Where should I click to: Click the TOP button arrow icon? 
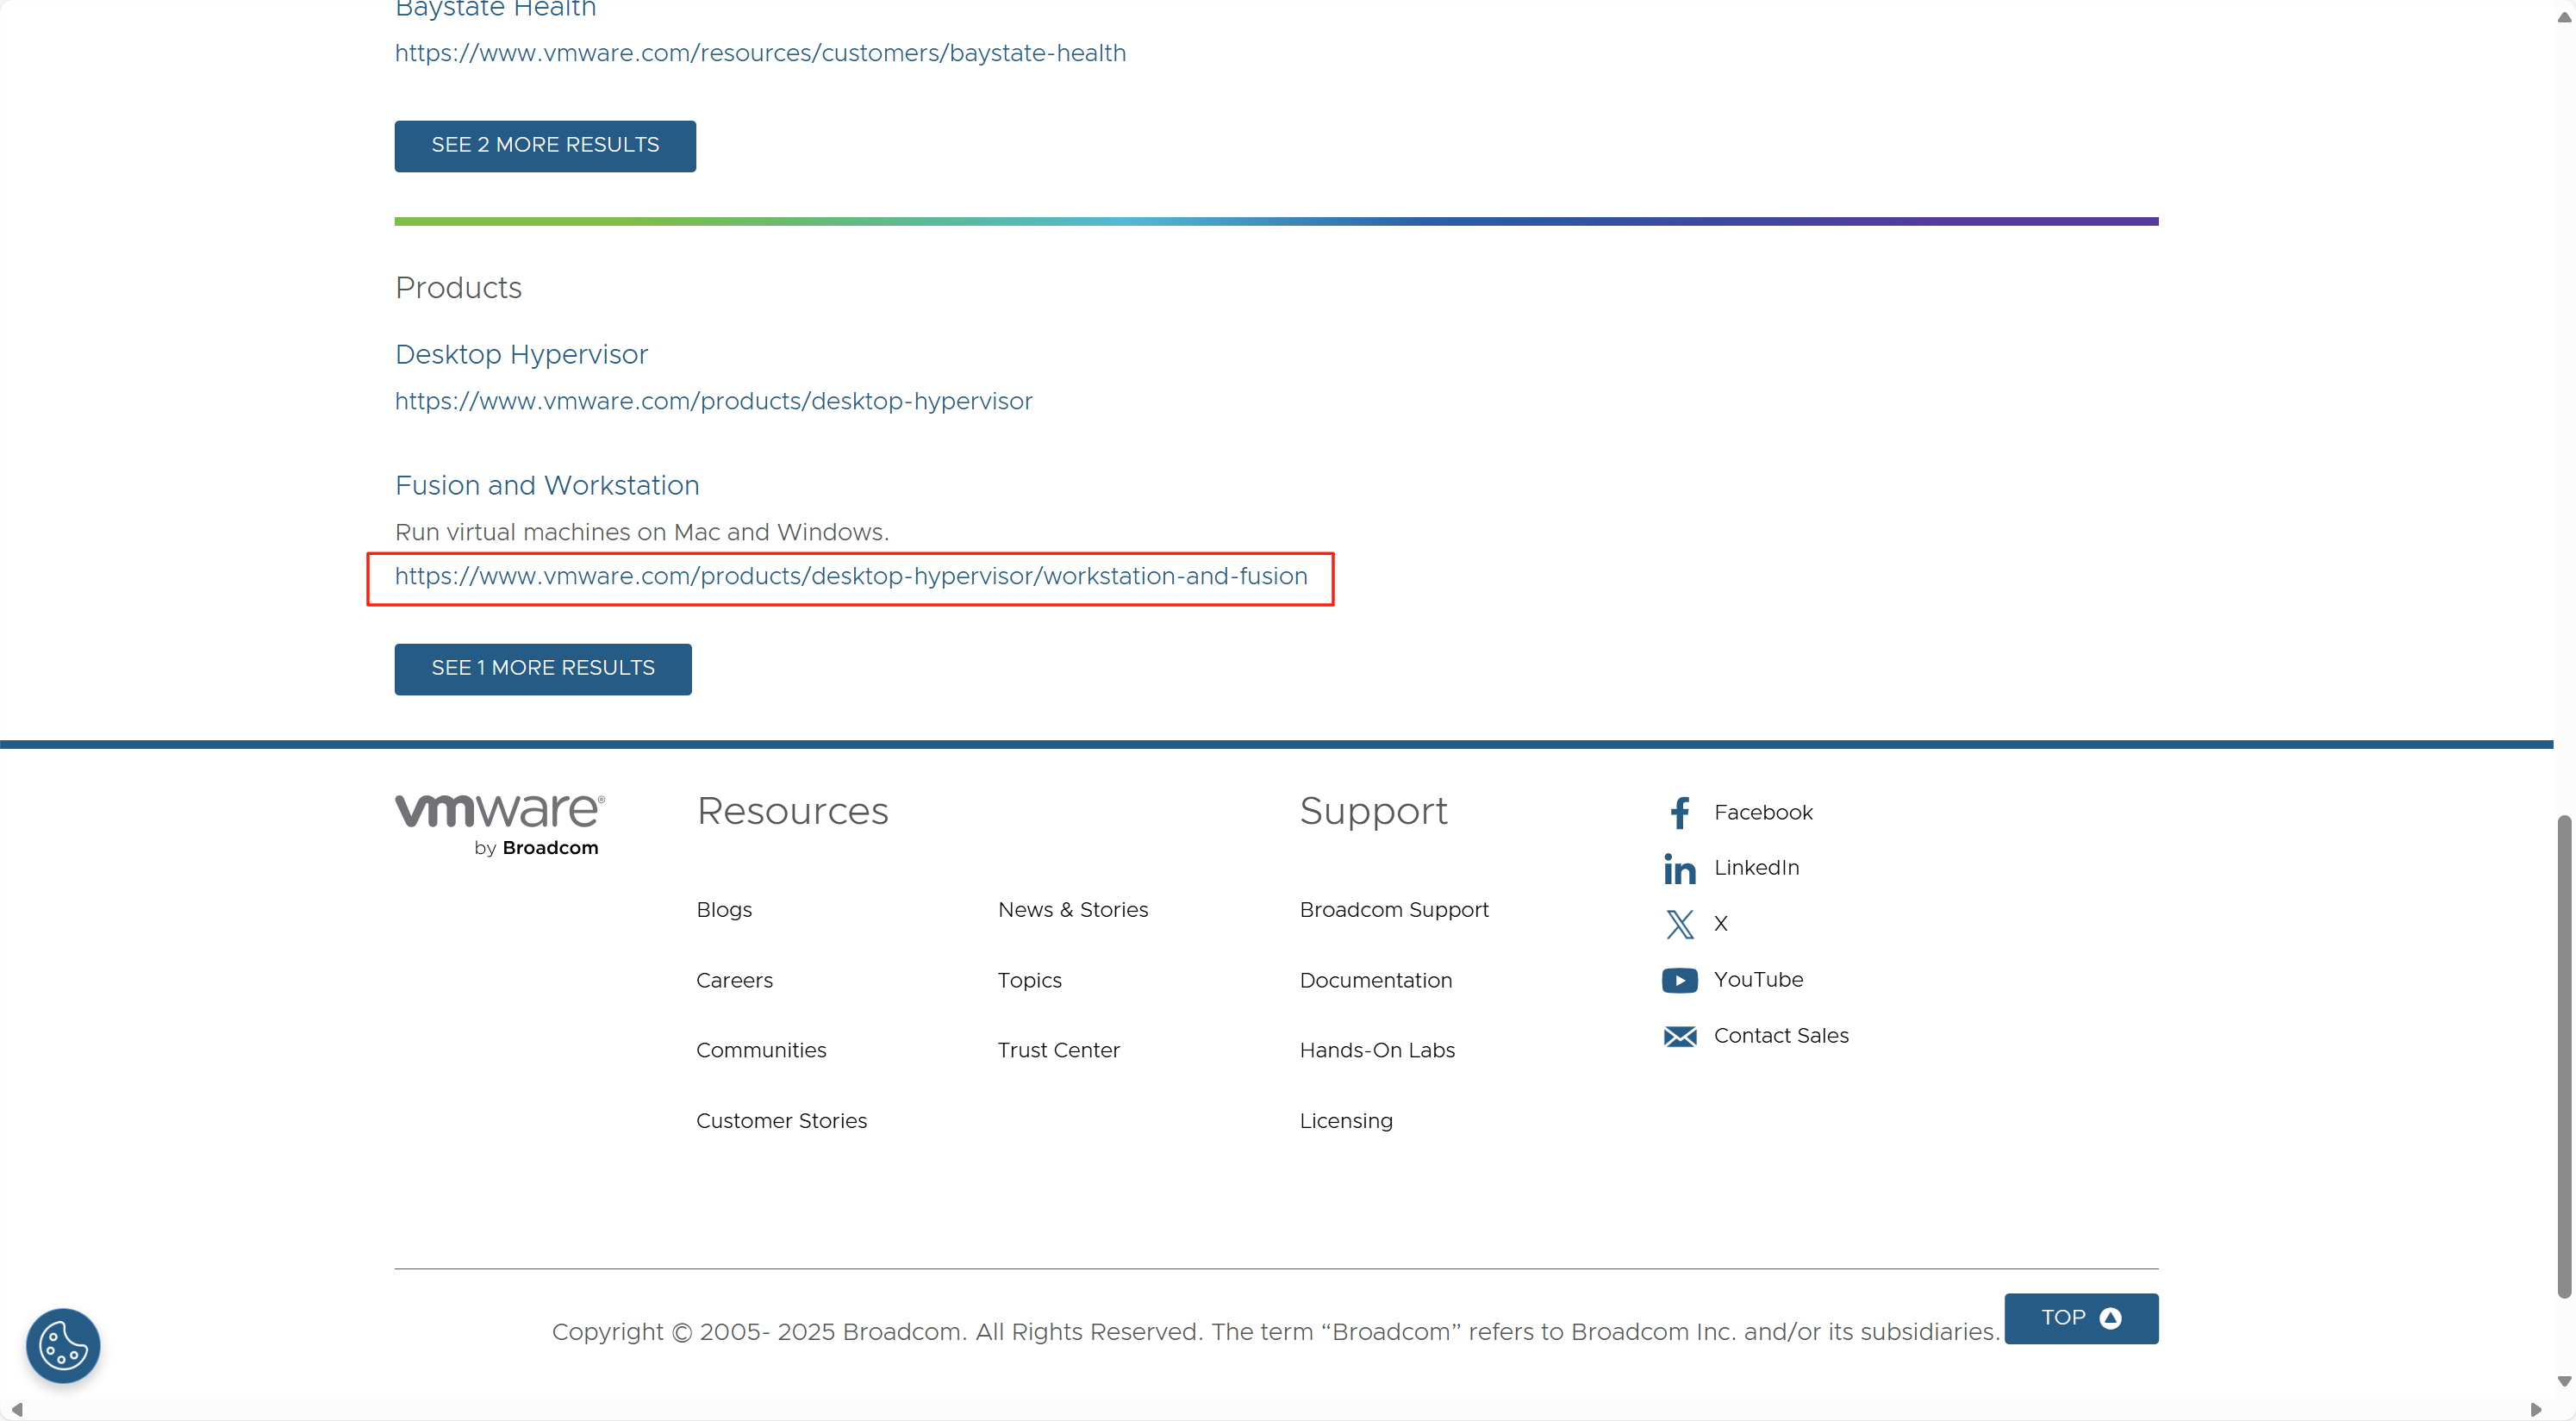pyautogui.click(x=2110, y=1318)
